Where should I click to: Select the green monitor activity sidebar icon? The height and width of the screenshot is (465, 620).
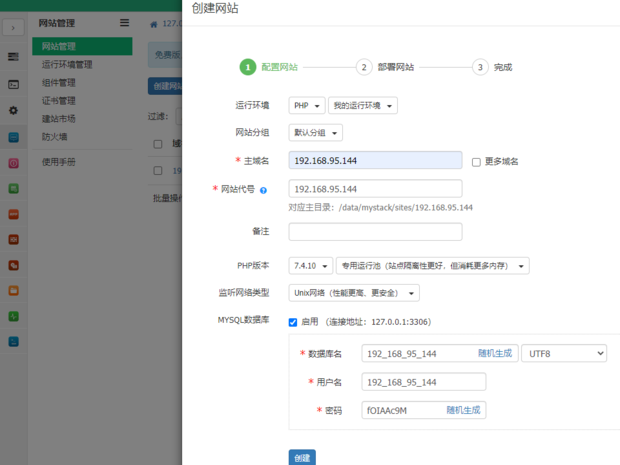coord(13,316)
